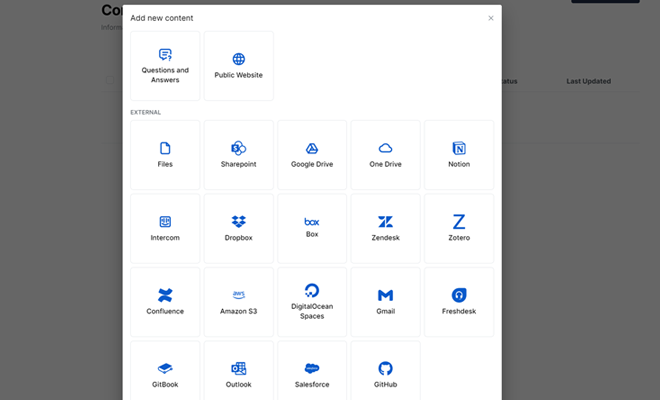The height and width of the screenshot is (400, 660).
Task: Select the Questions and Answers content option
Action: point(165,66)
